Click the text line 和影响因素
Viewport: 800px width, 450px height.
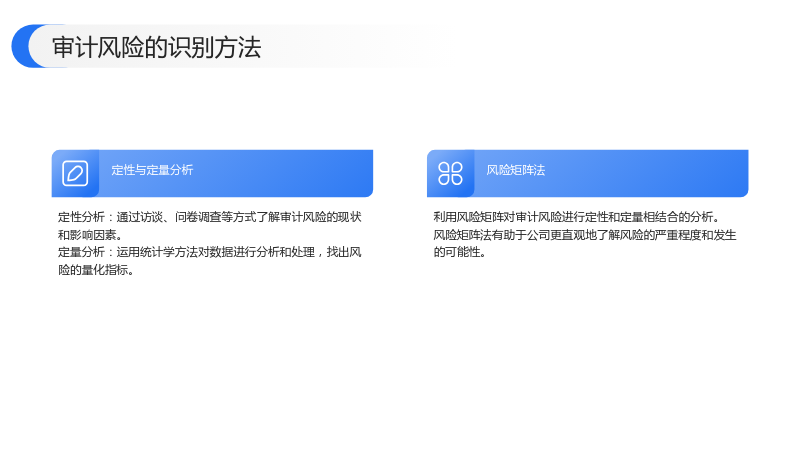[90, 235]
